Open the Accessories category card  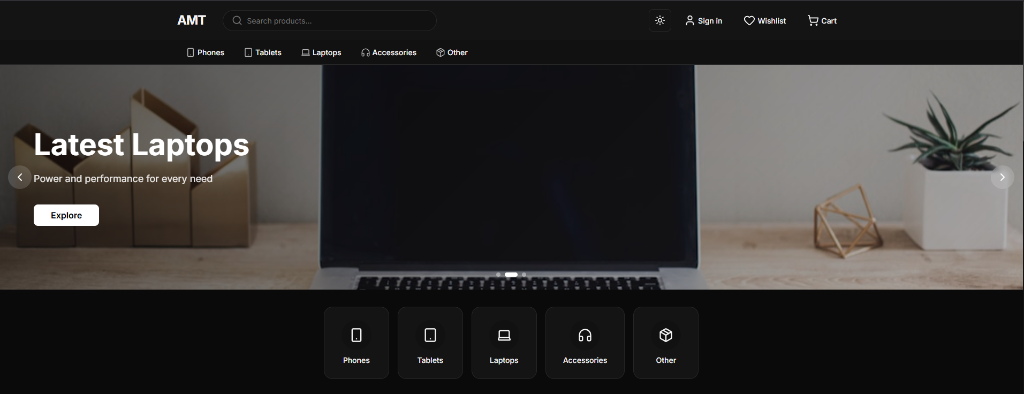pos(585,343)
